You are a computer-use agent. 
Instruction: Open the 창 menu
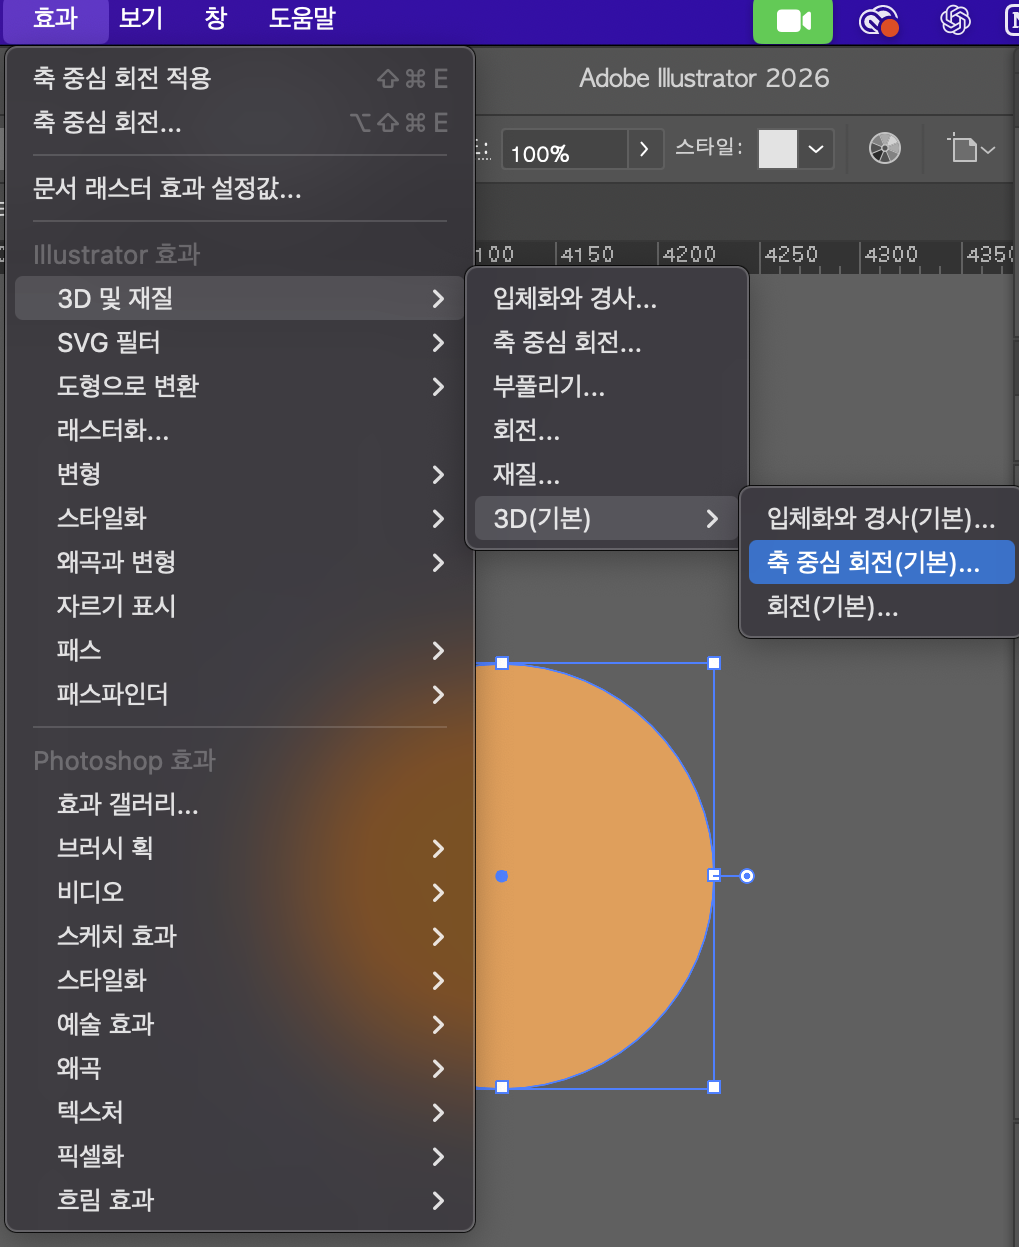[x=216, y=19]
